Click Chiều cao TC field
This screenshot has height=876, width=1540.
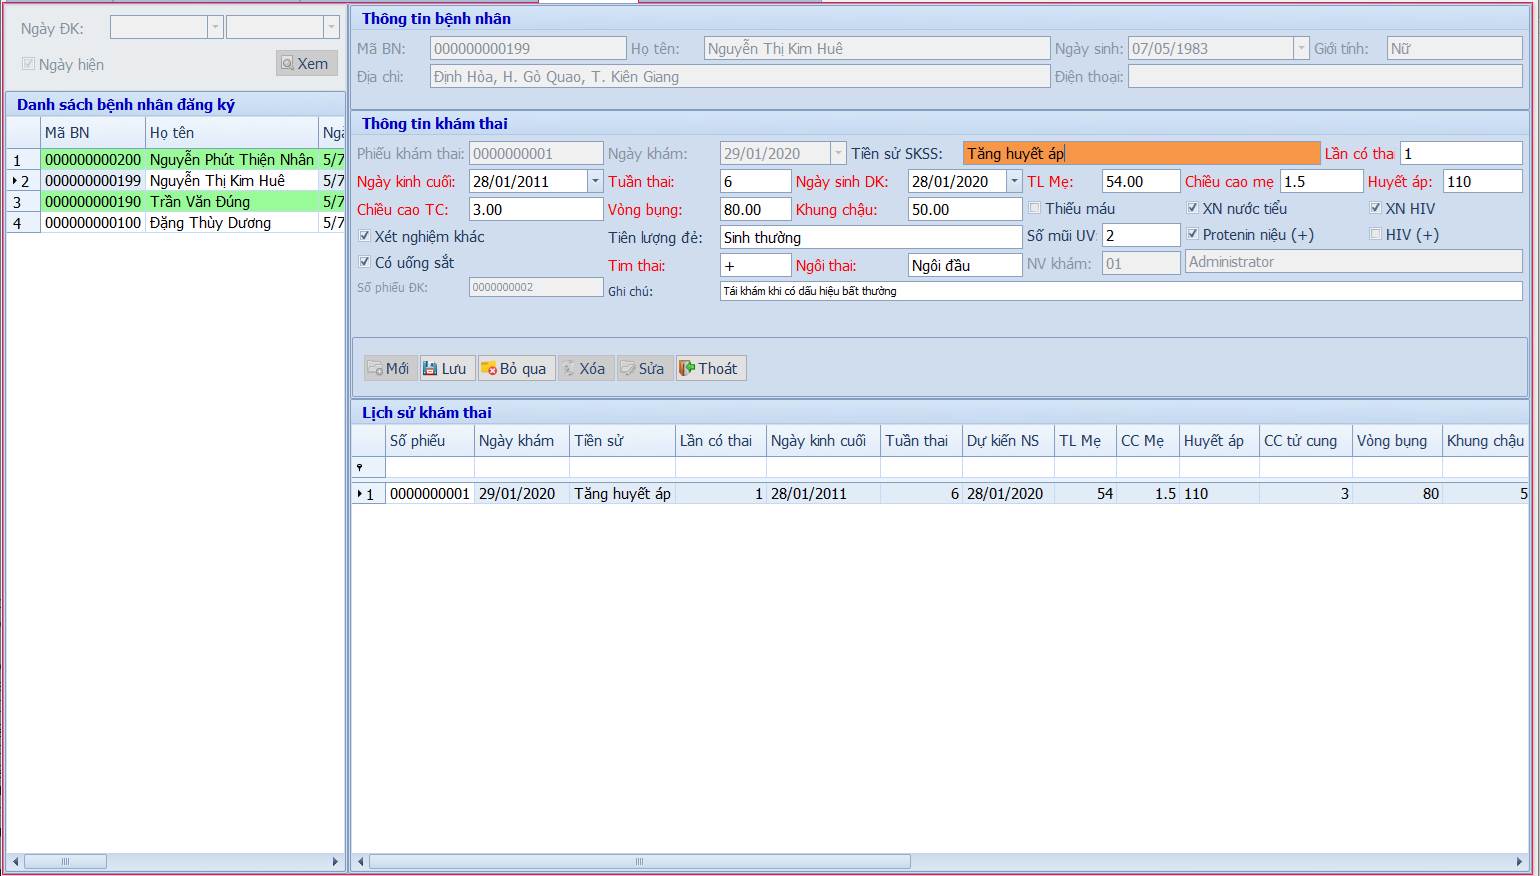pos(536,209)
